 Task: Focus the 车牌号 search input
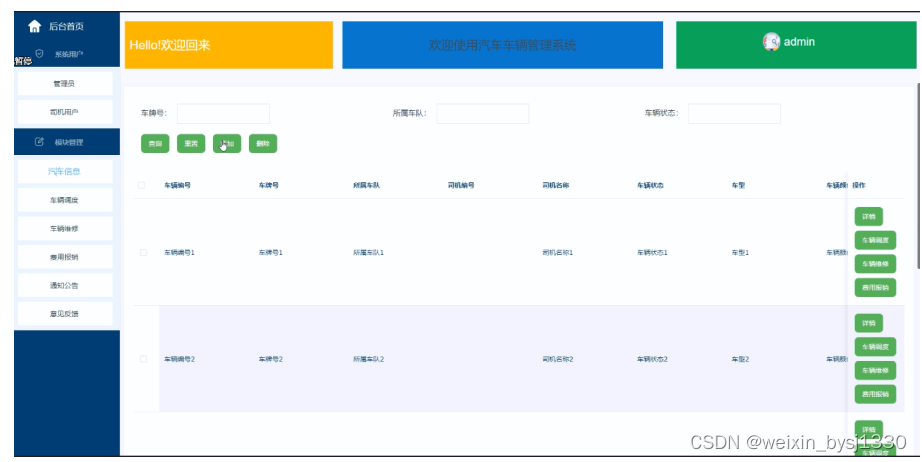point(223,113)
